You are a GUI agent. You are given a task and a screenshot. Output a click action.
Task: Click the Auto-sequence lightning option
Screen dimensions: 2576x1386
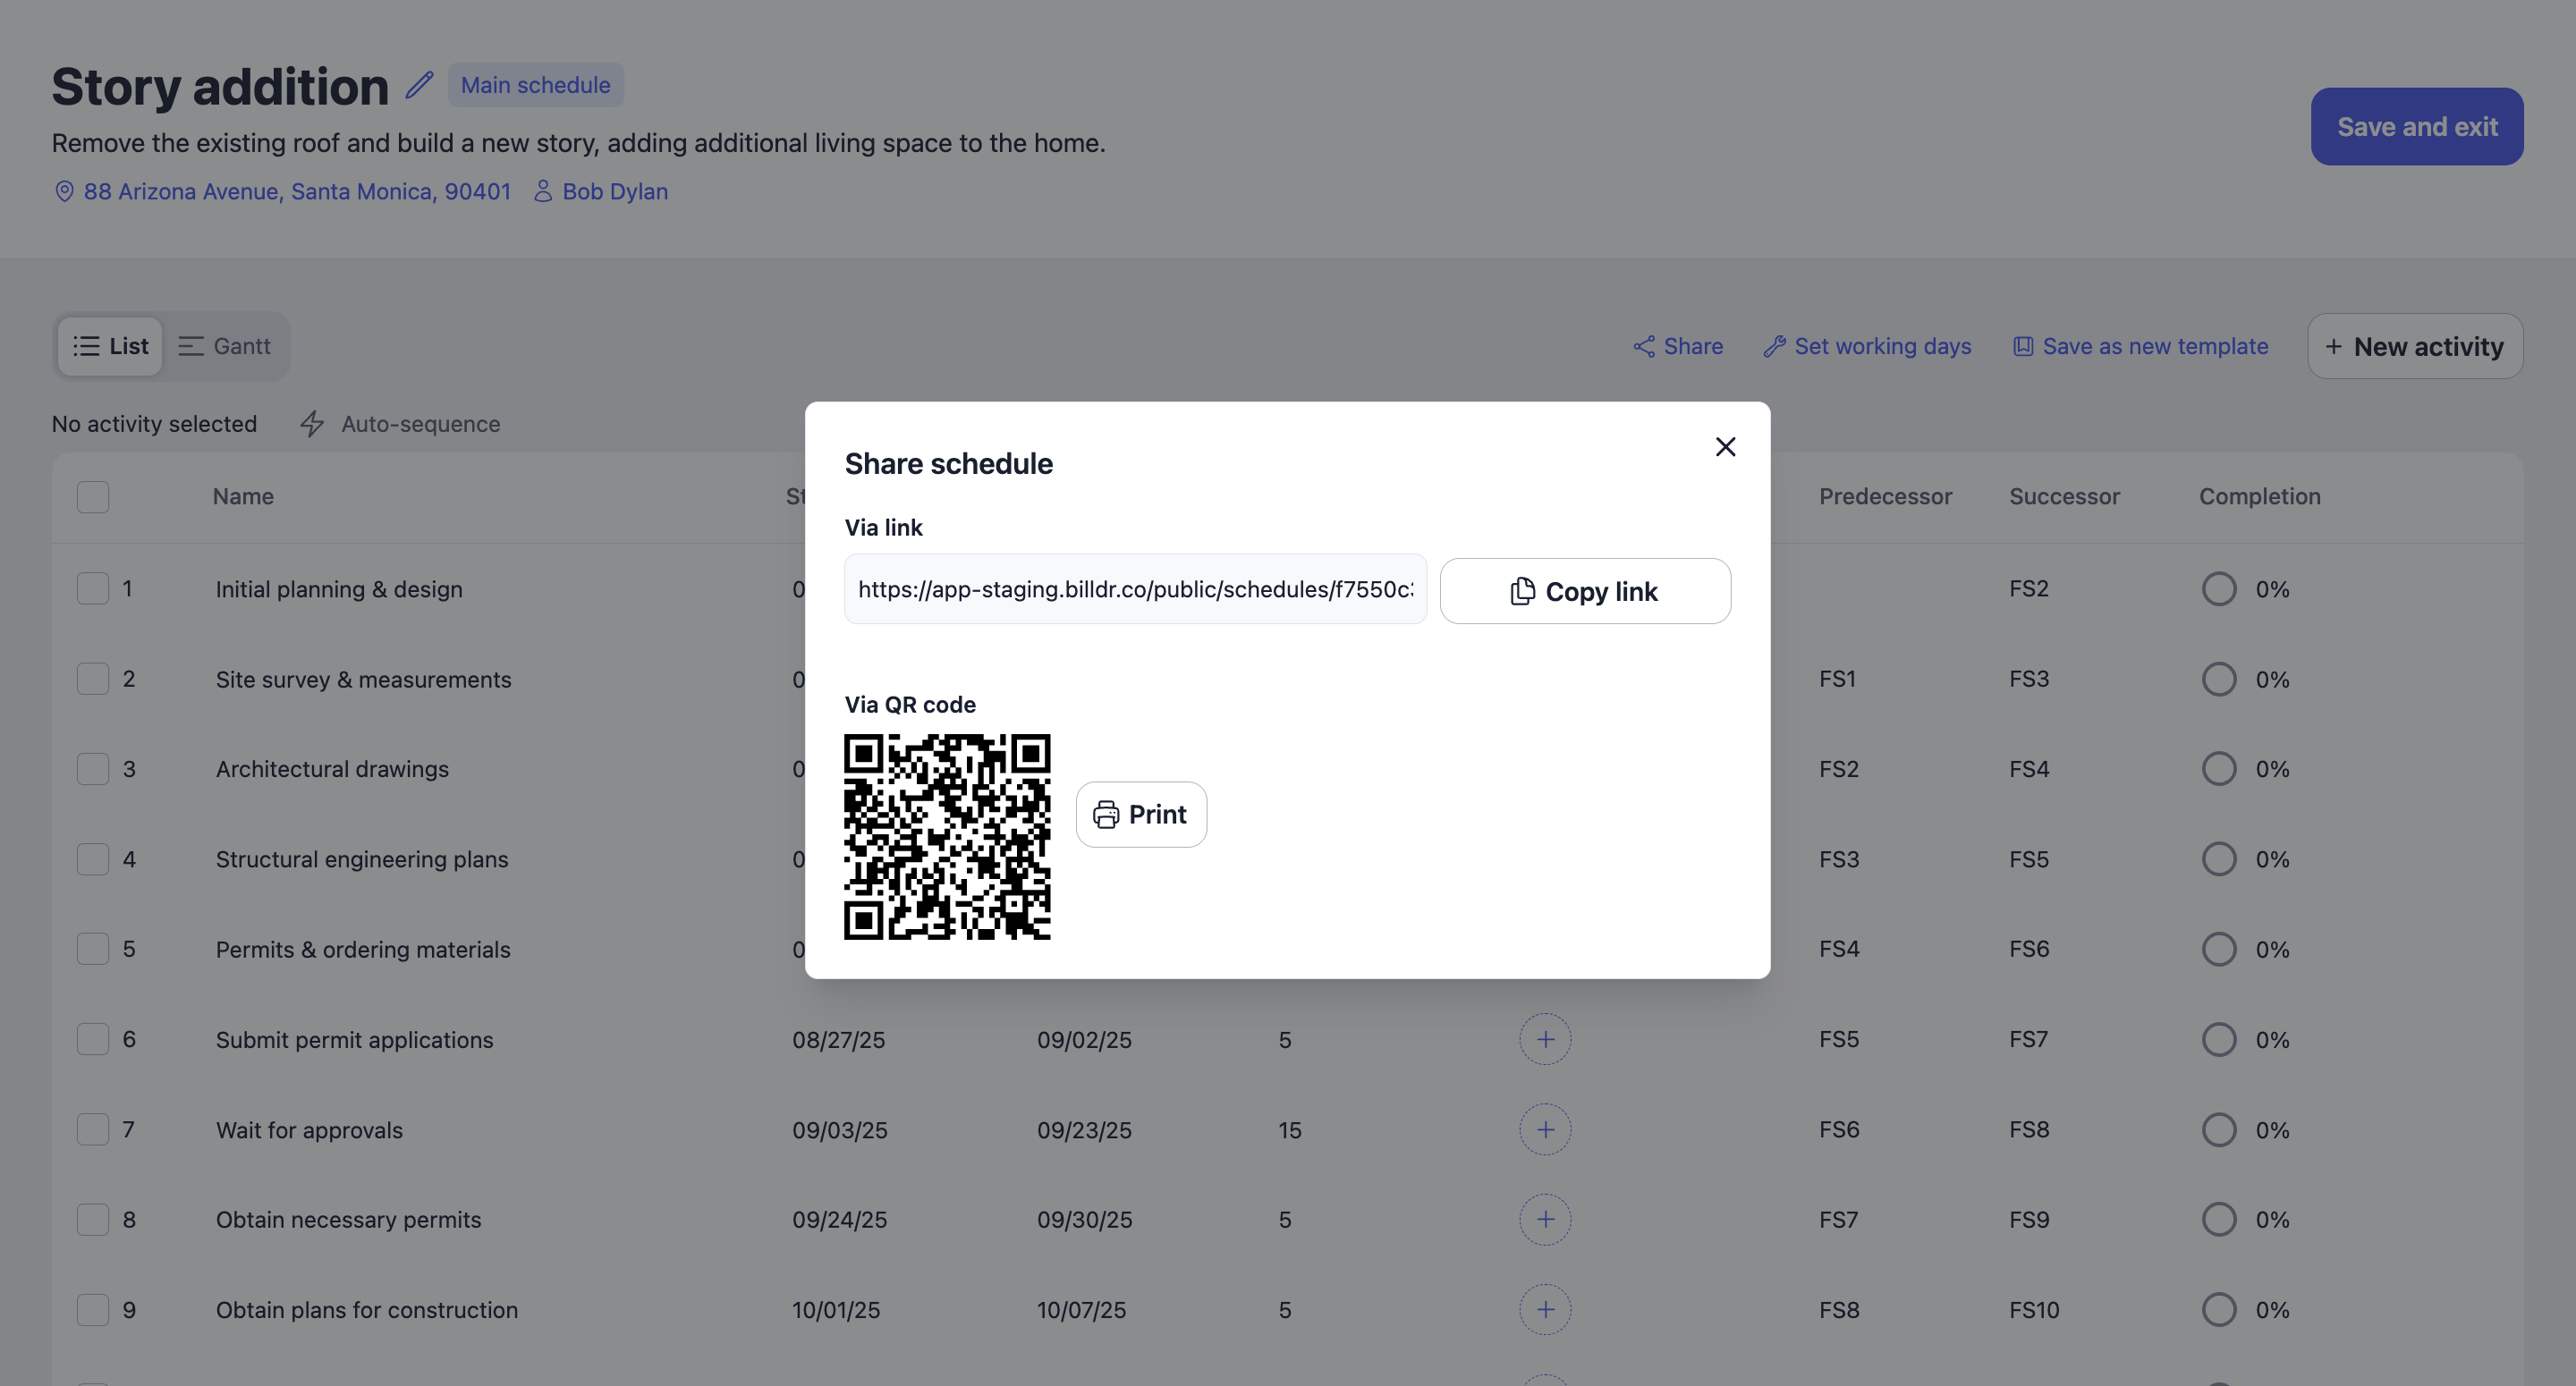[400, 424]
